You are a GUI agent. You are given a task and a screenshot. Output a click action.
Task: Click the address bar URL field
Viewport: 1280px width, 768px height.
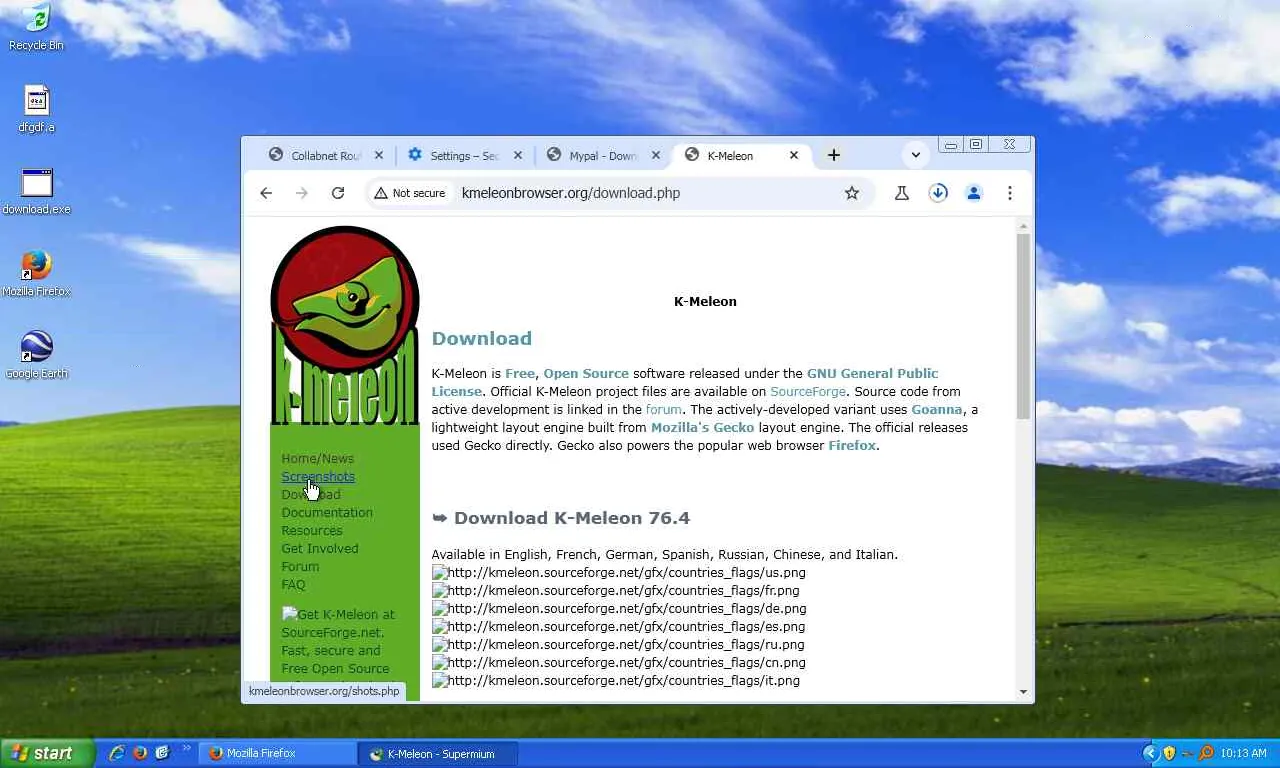(645, 193)
